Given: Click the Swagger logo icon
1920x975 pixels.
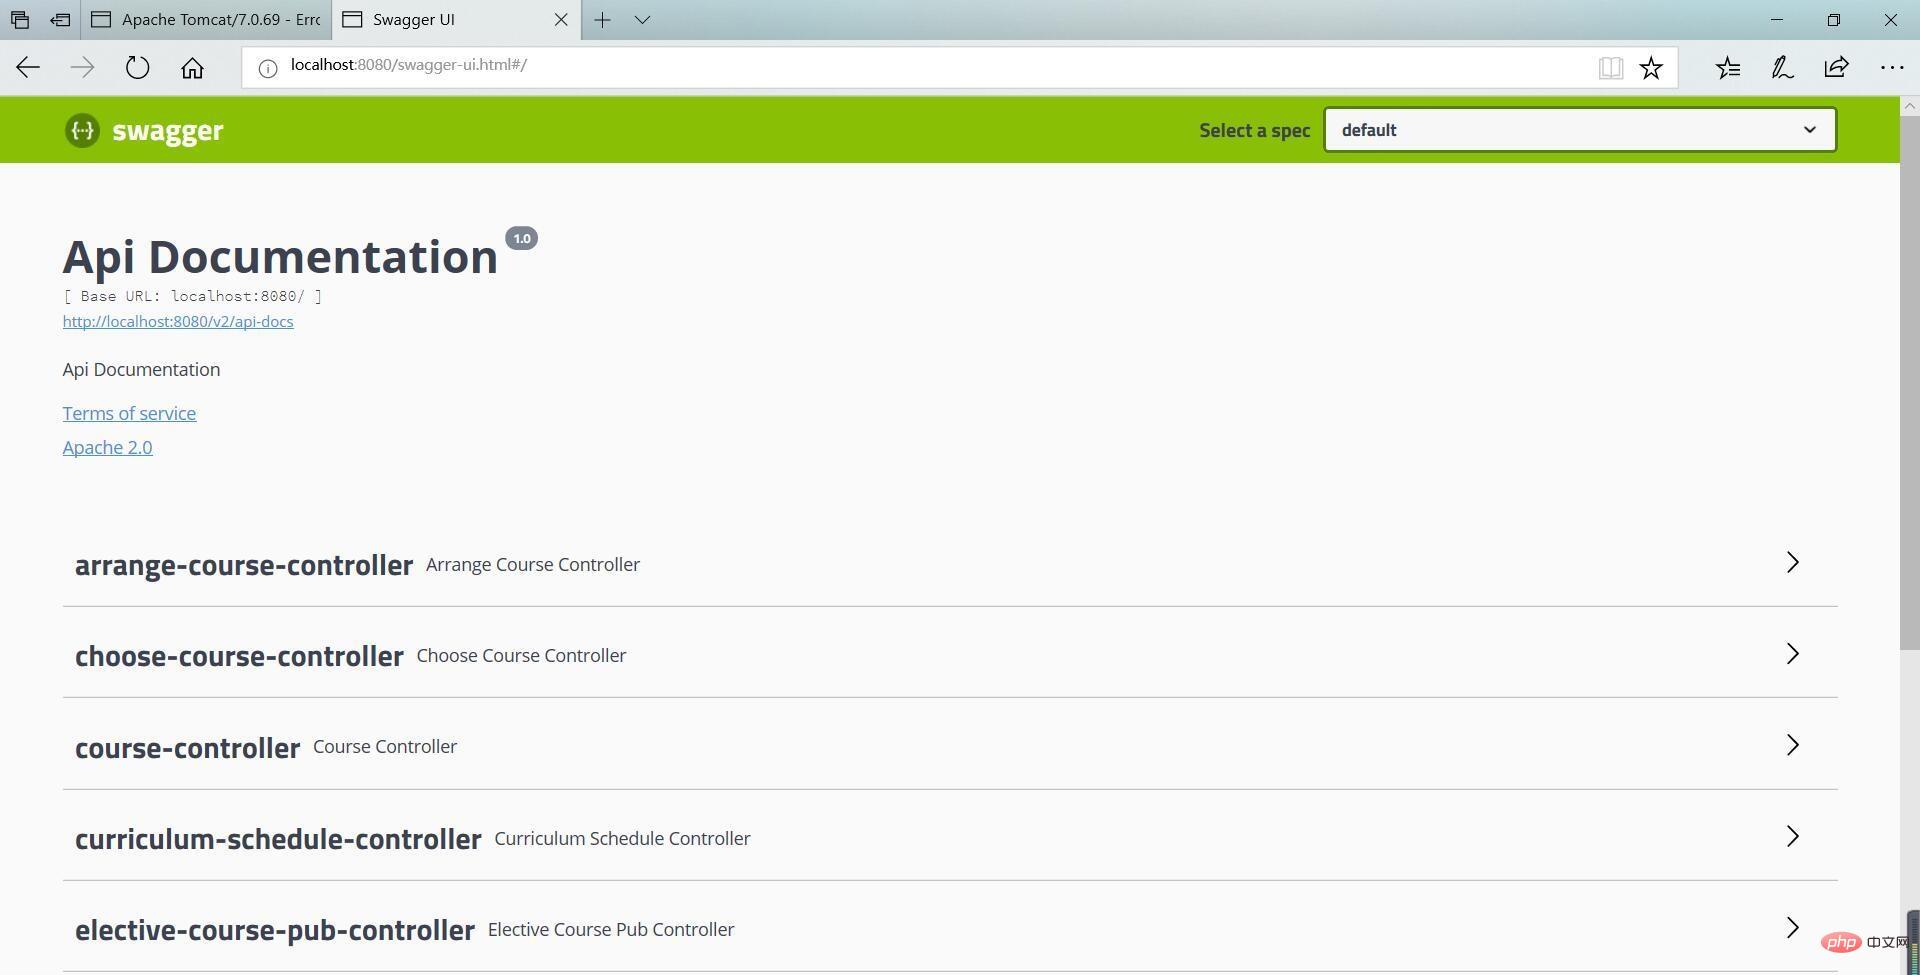Looking at the screenshot, I should (x=82, y=130).
